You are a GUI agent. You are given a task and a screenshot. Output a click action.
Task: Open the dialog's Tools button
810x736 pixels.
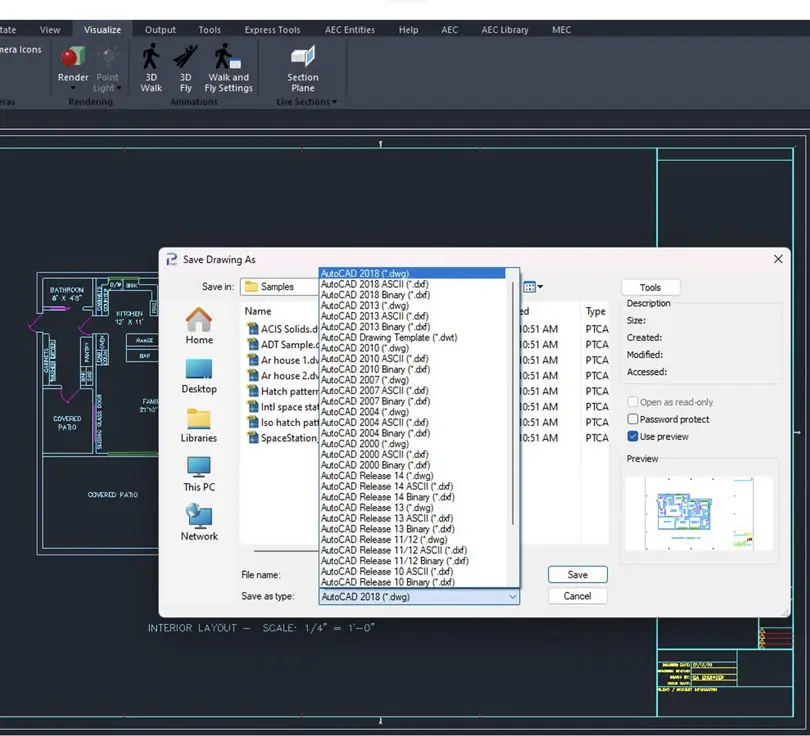tap(650, 287)
